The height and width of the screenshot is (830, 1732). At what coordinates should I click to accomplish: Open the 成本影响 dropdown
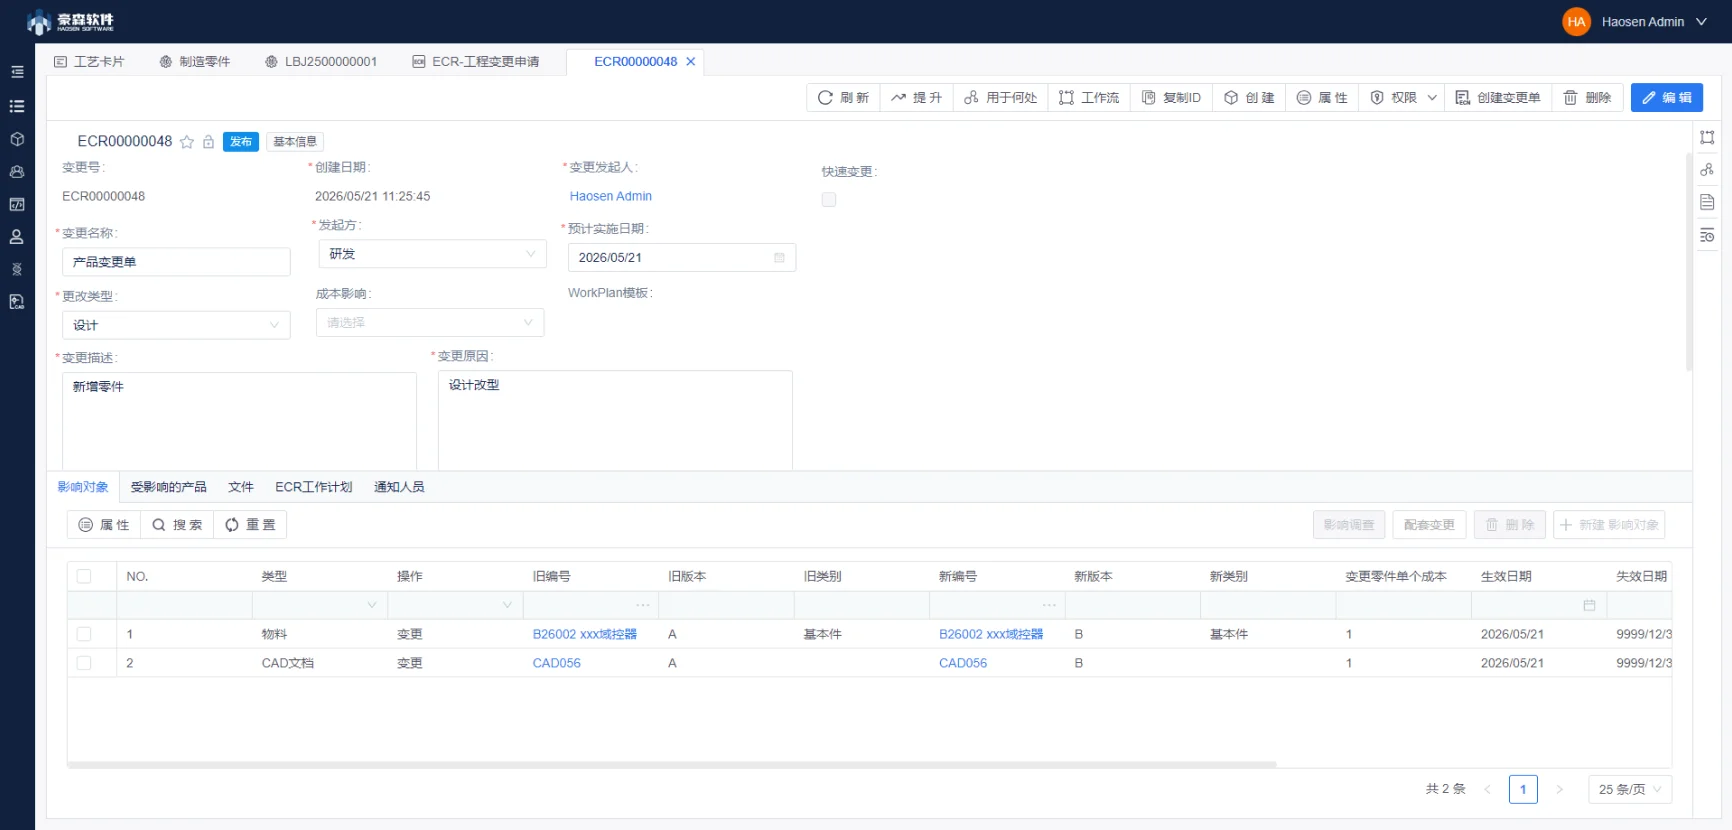(430, 322)
